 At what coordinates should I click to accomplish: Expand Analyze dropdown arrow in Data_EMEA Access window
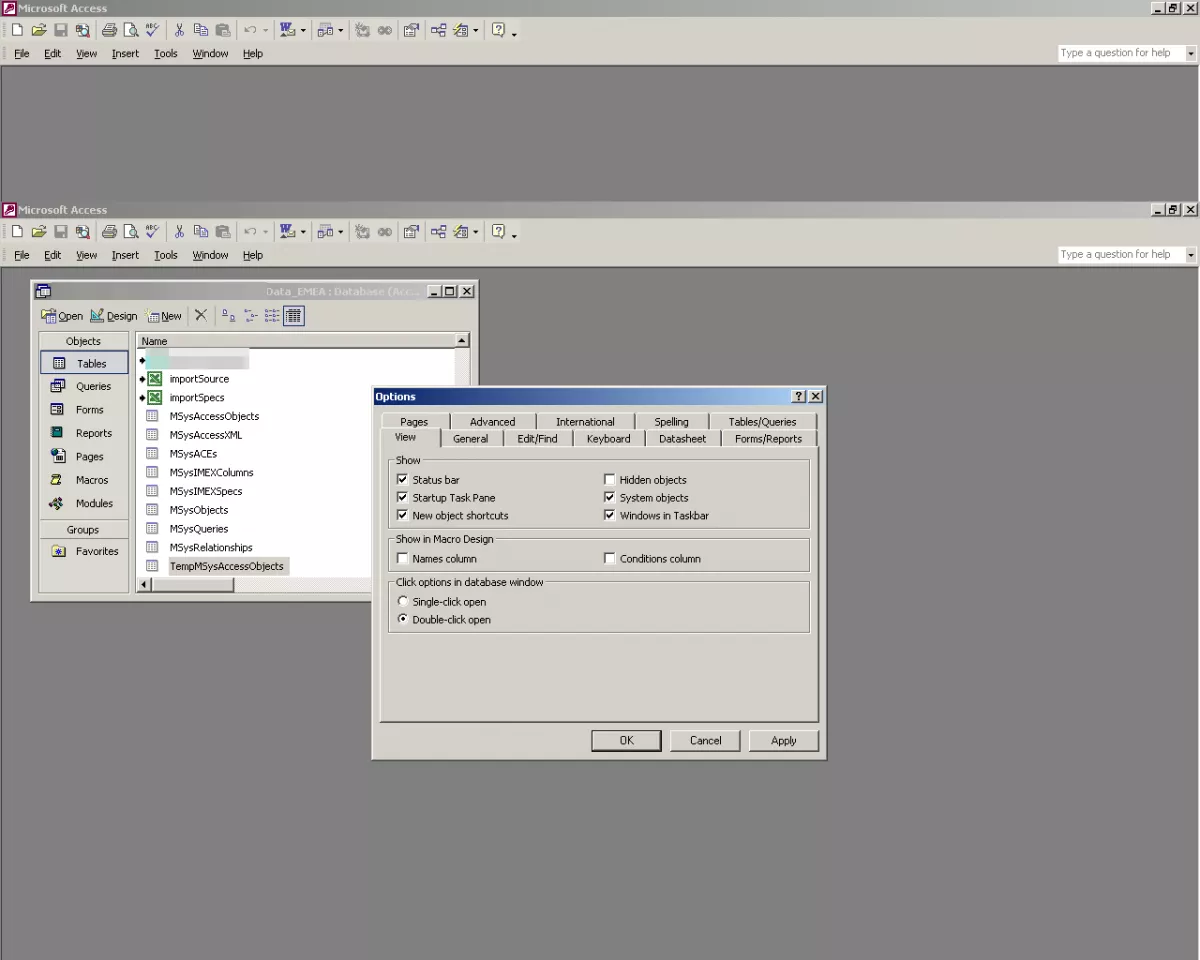point(340,232)
